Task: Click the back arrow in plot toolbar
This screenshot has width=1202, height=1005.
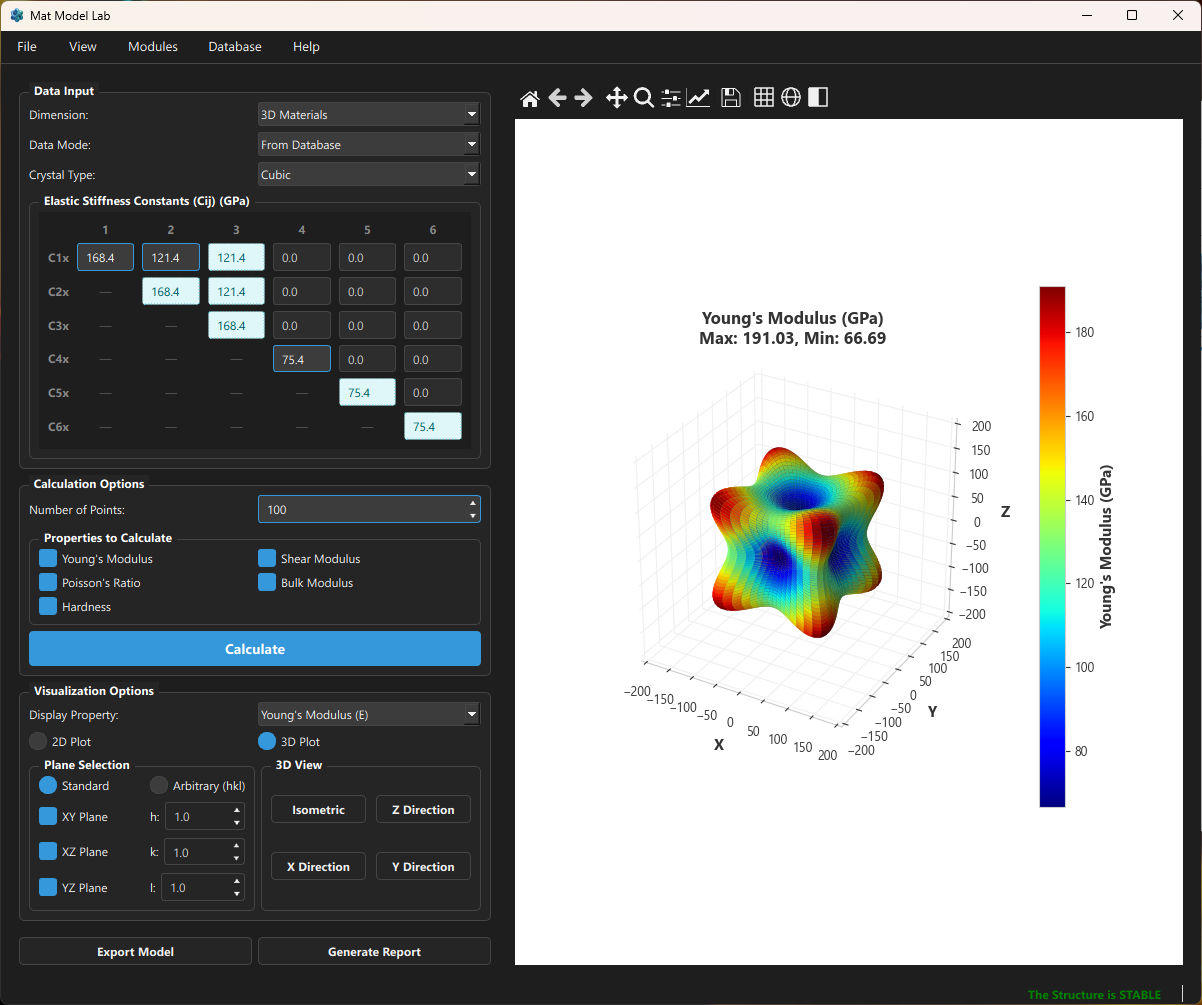Action: pyautogui.click(x=558, y=98)
